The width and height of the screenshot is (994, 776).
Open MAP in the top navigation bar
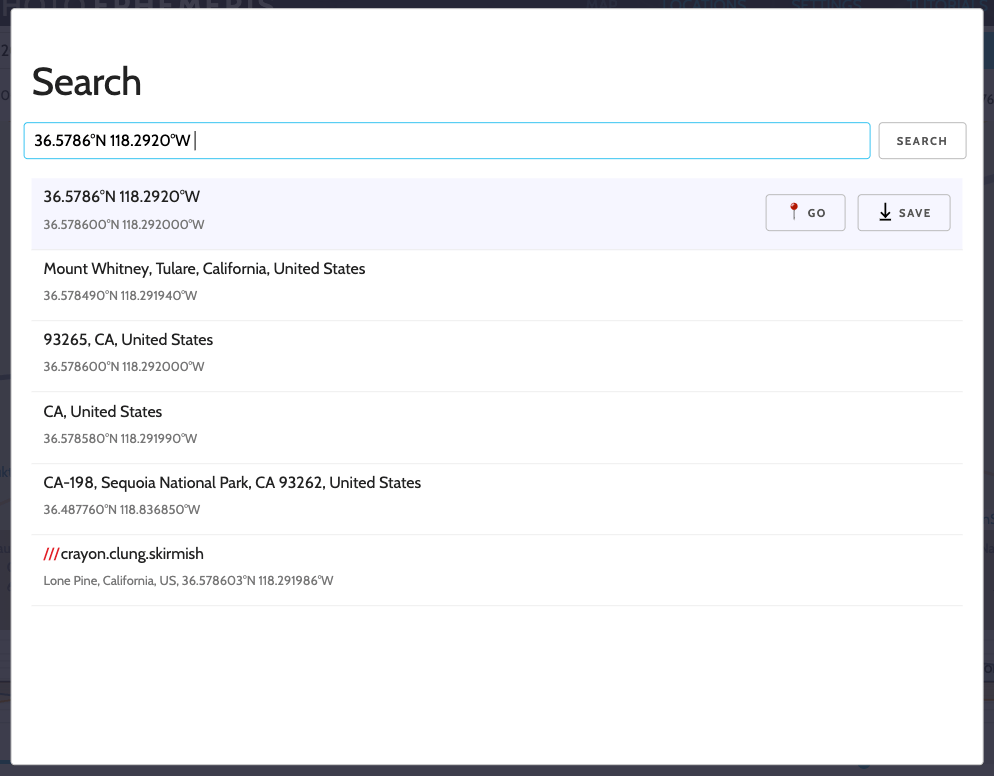(602, 6)
